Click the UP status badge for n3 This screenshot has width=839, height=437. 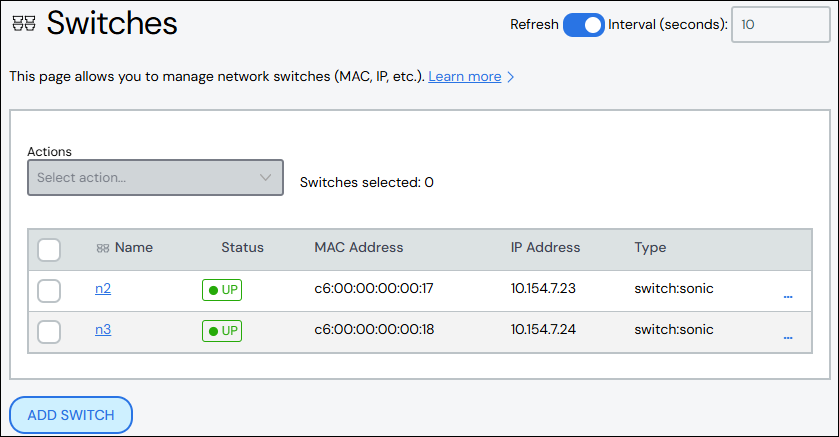[x=222, y=330]
